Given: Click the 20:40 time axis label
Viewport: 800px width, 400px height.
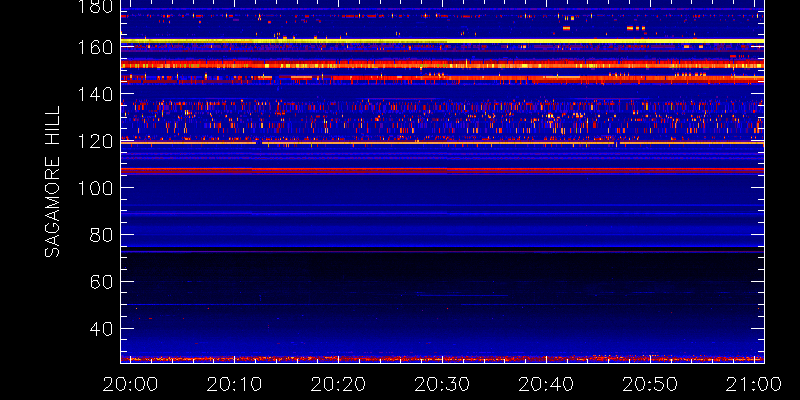Looking at the screenshot, I should point(546,384).
